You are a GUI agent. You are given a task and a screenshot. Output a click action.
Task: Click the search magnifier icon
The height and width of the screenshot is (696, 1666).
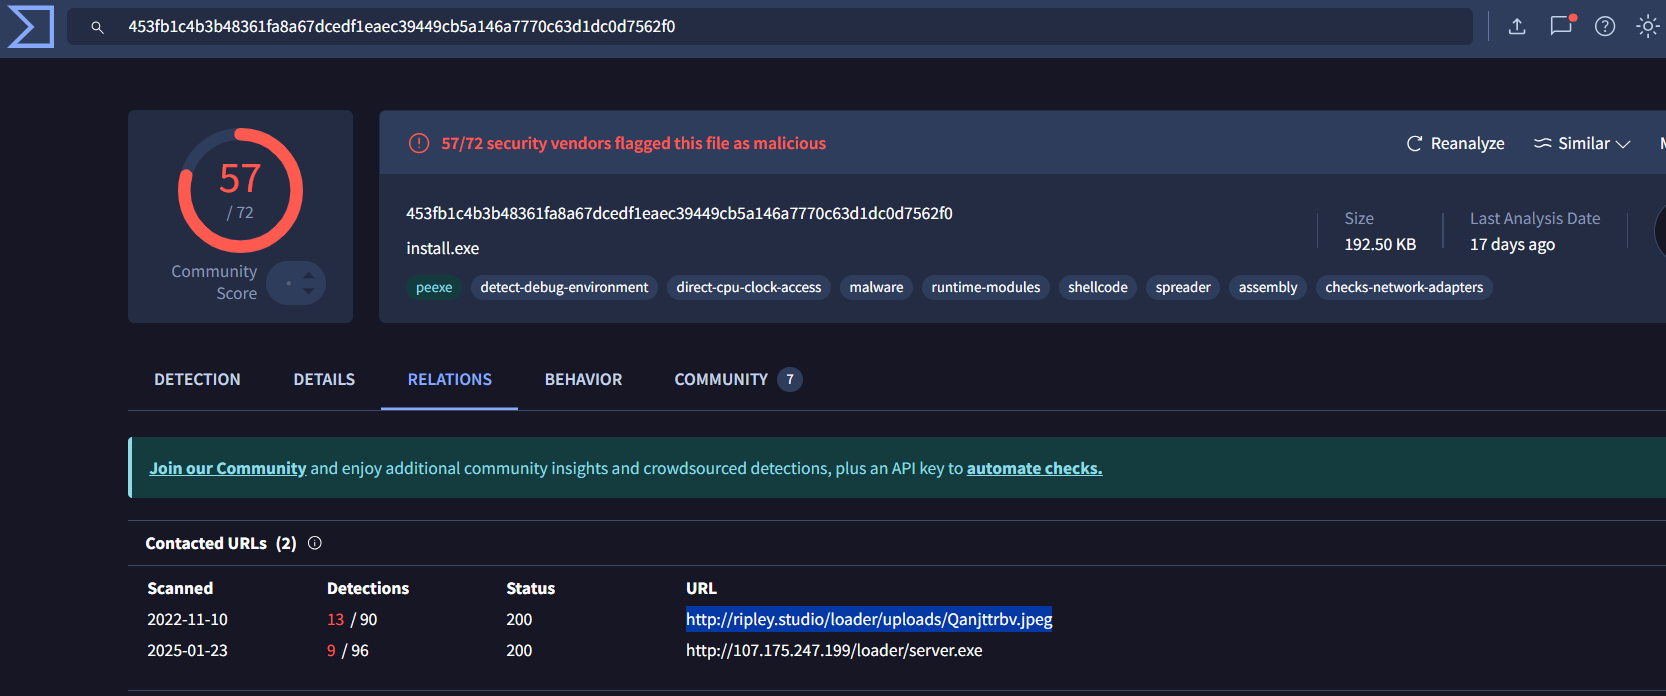97,27
